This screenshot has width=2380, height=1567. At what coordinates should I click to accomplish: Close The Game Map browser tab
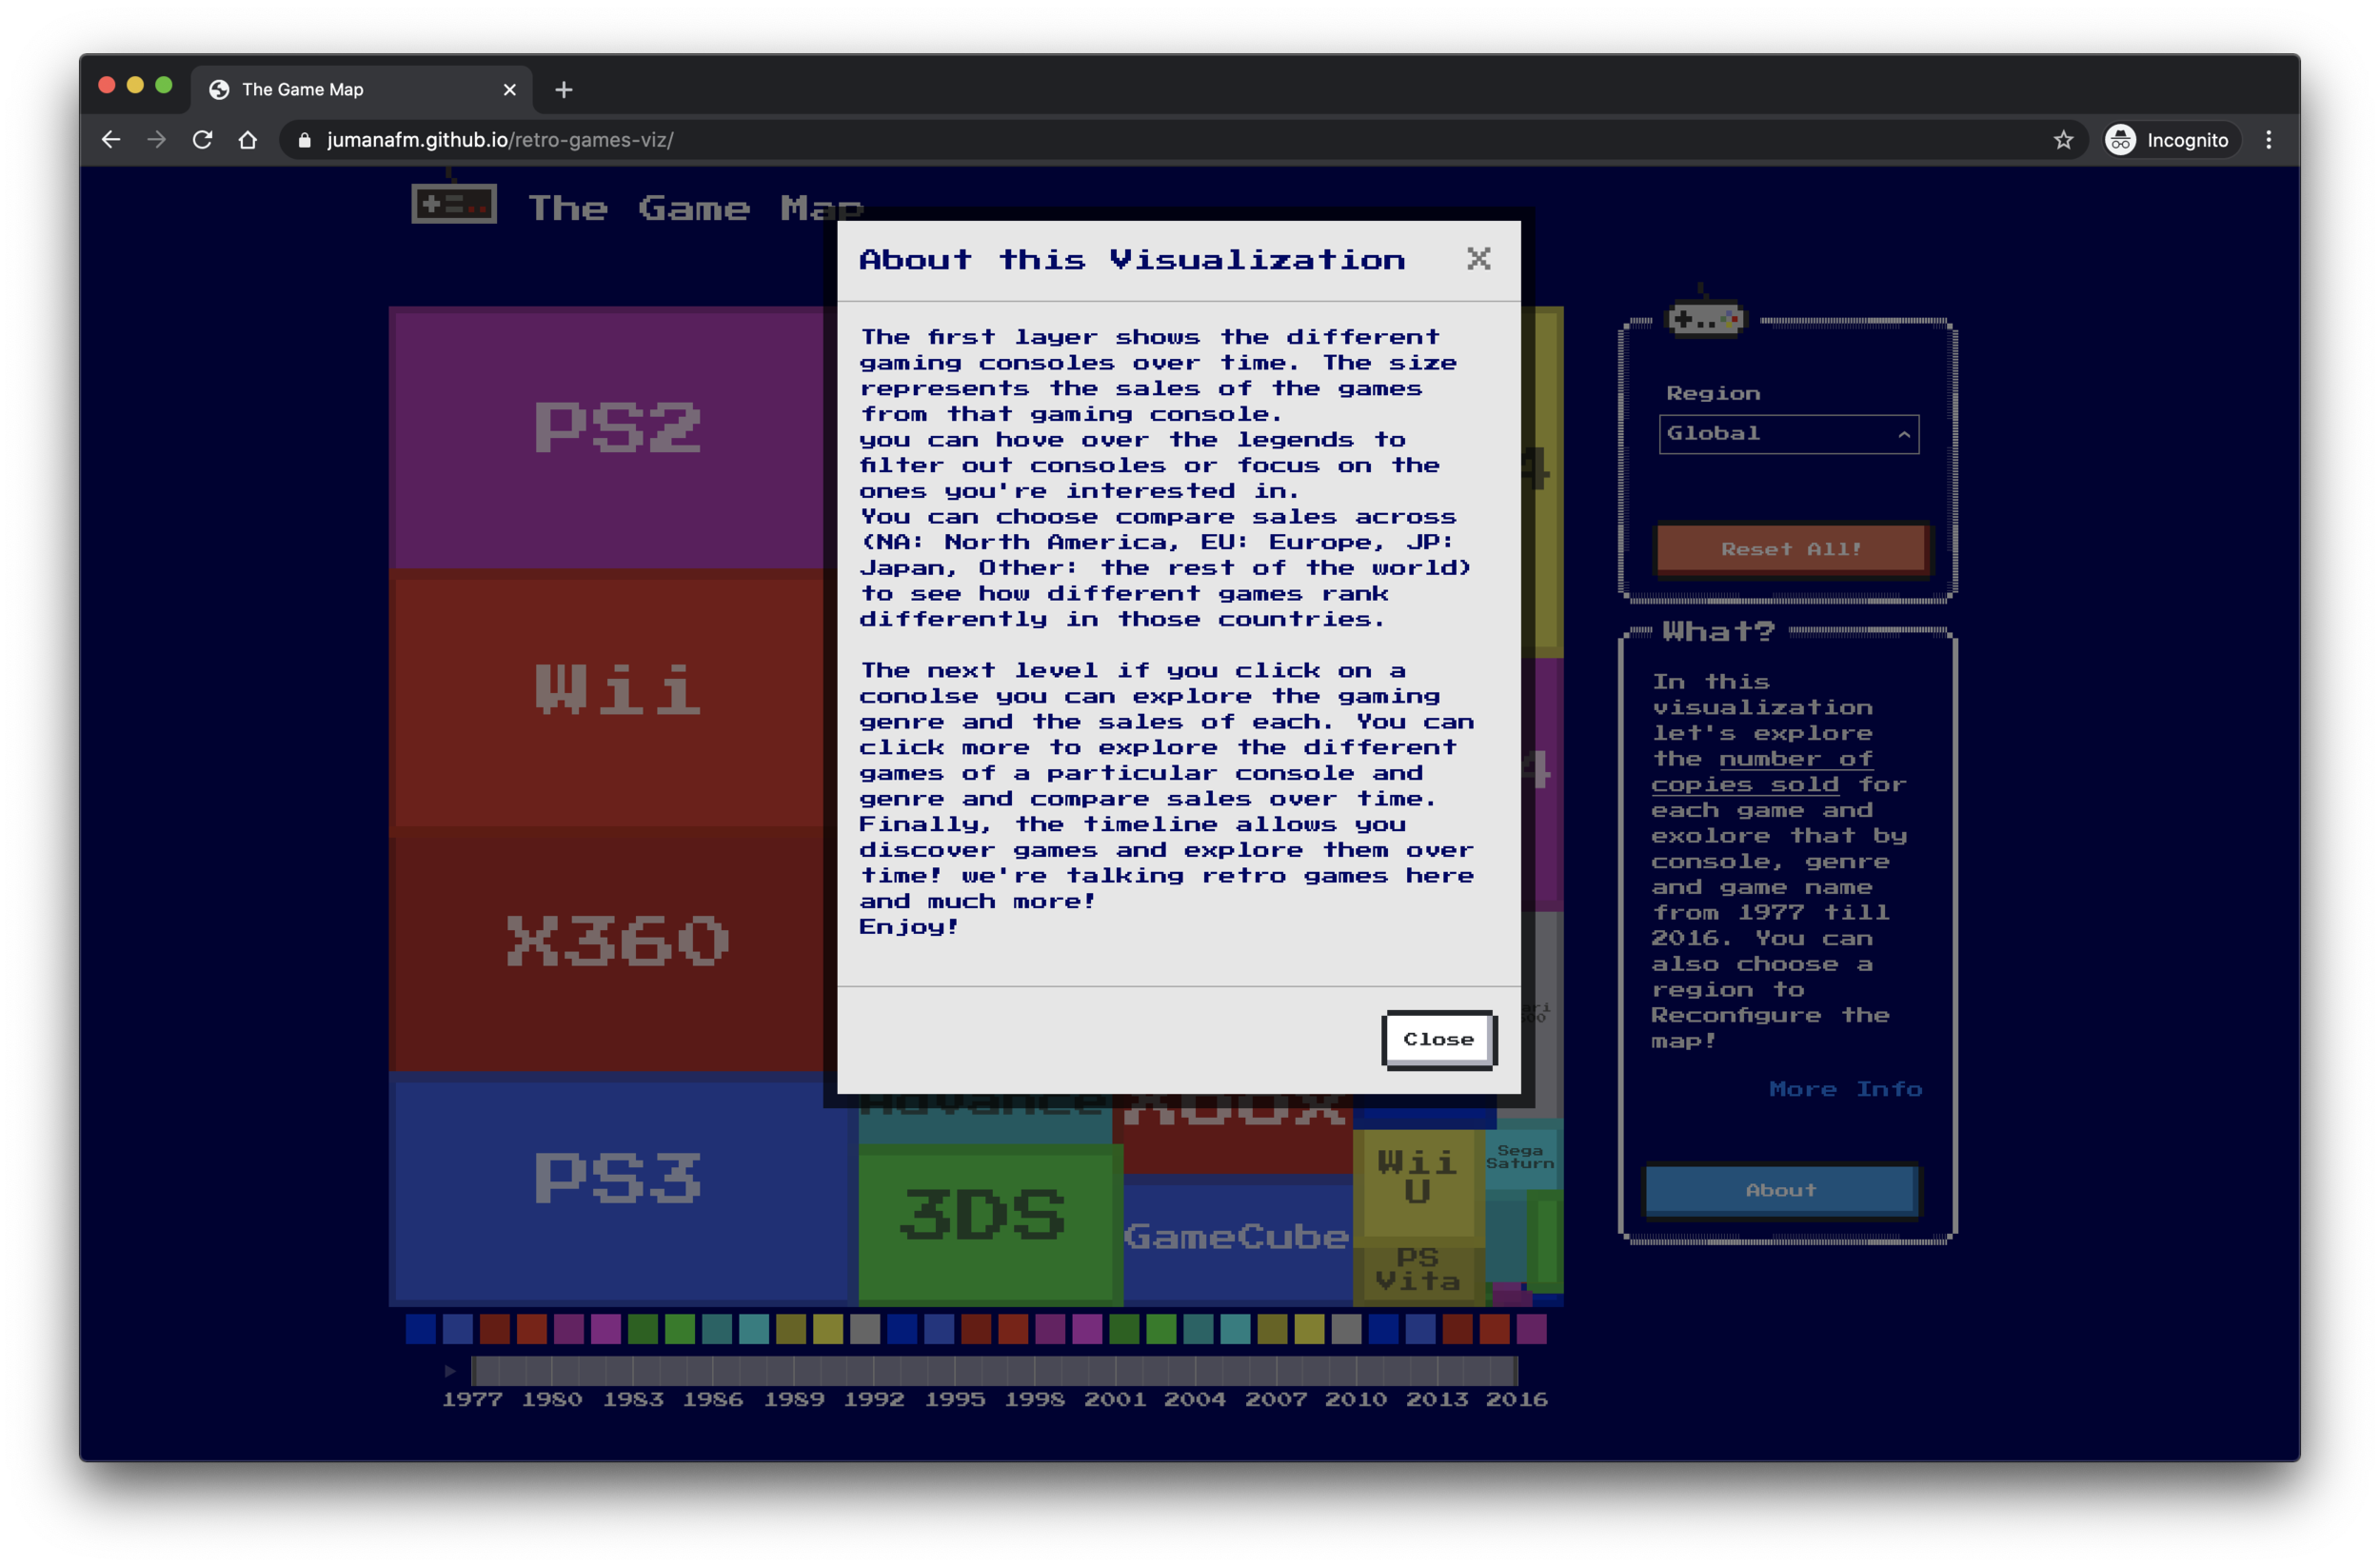[x=510, y=90]
